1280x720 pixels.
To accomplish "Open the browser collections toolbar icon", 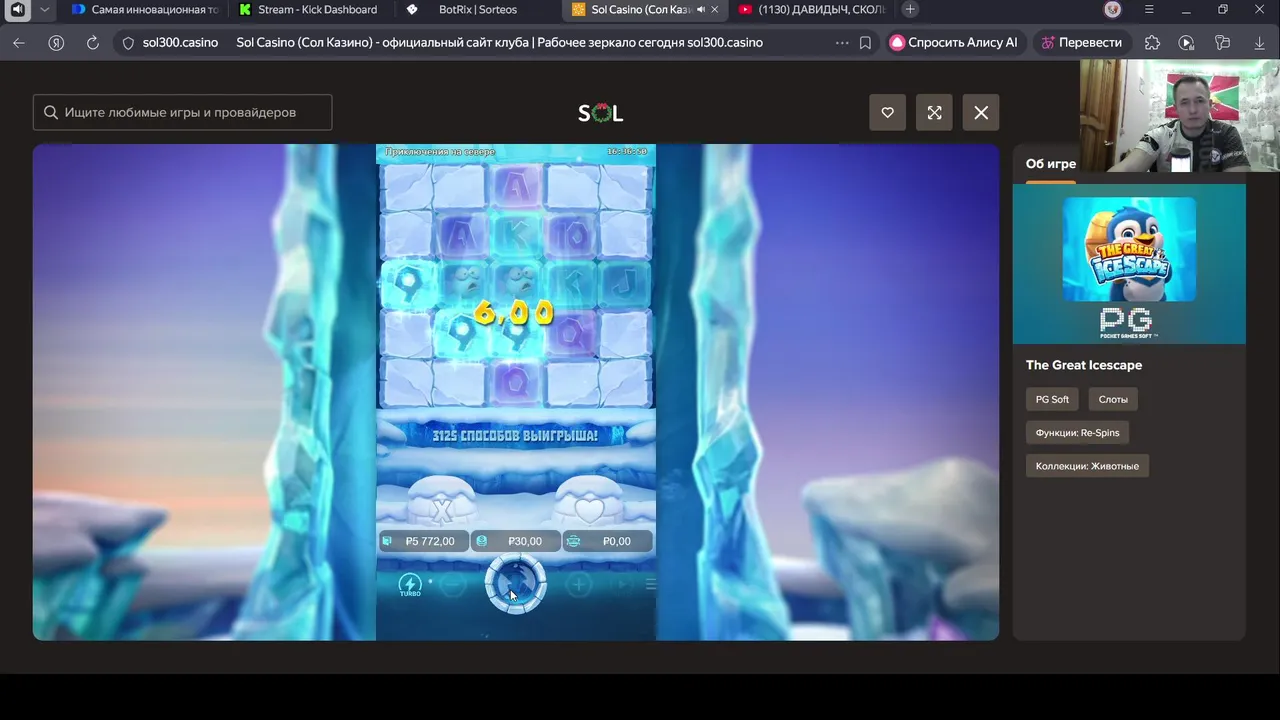I will [1222, 43].
